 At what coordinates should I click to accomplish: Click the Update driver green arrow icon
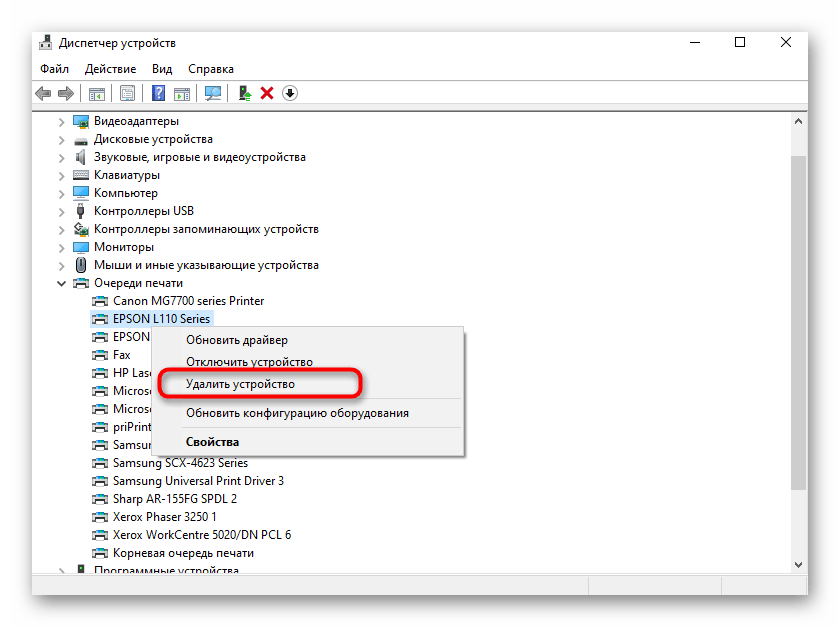tap(243, 93)
